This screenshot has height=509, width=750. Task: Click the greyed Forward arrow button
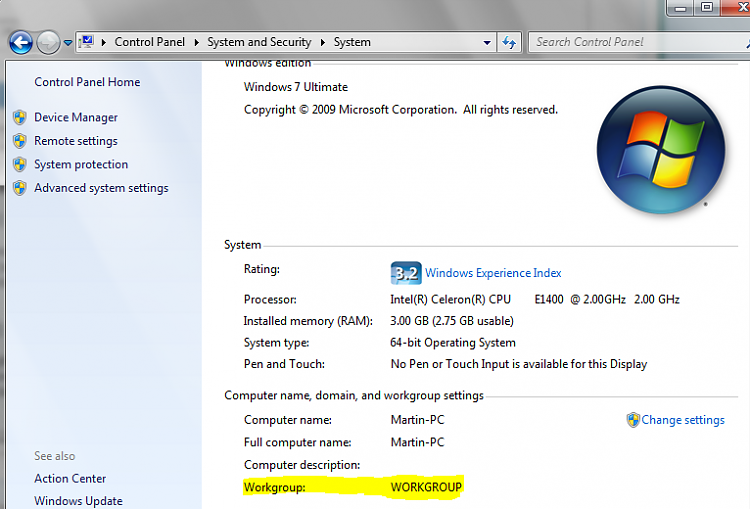(x=48, y=43)
